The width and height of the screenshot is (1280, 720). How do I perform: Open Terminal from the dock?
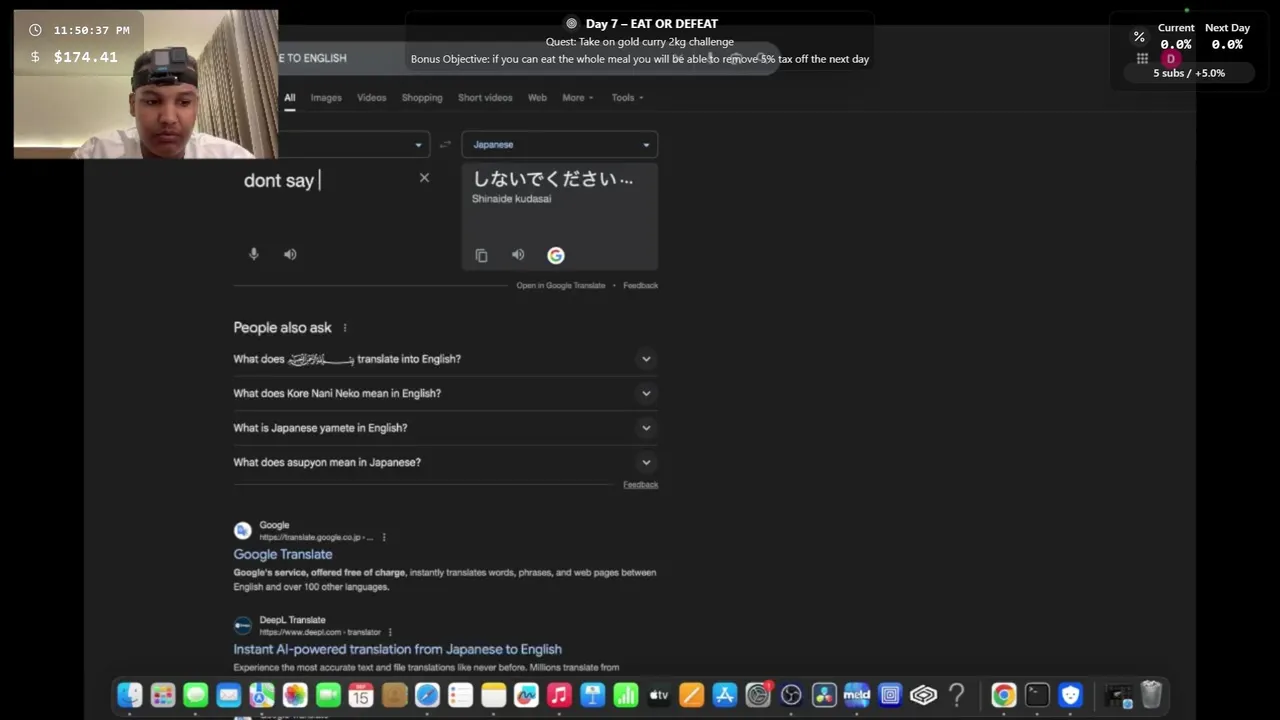pyautogui.click(x=1037, y=695)
